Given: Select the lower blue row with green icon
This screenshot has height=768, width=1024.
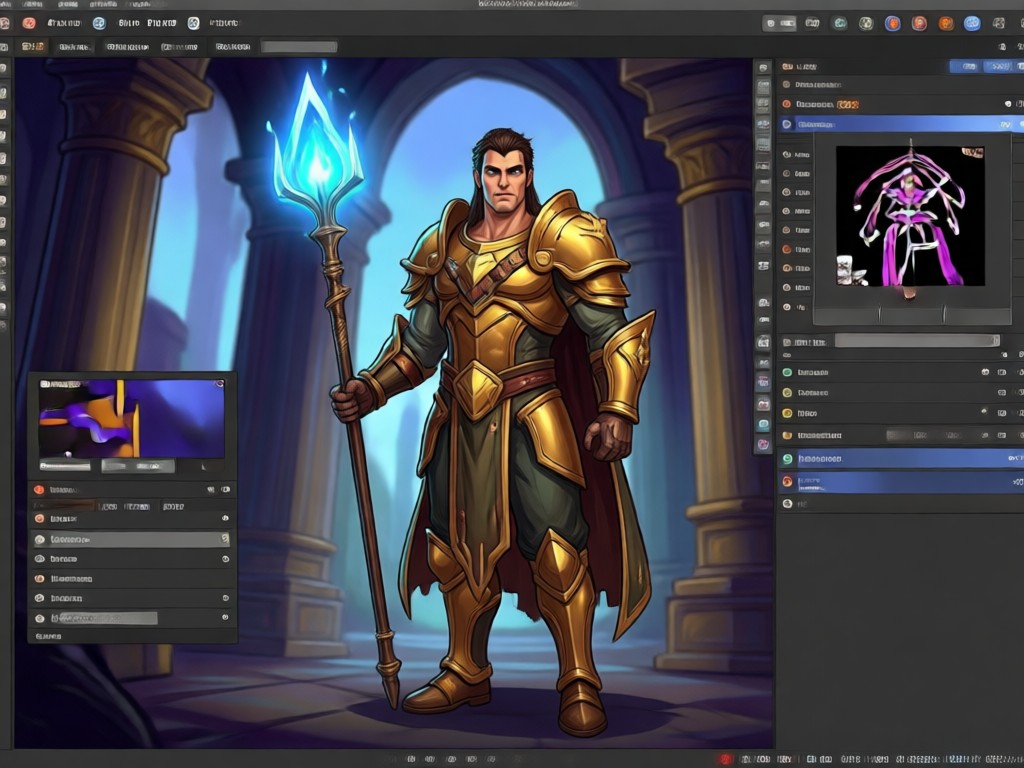Looking at the screenshot, I should click(x=901, y=458).
